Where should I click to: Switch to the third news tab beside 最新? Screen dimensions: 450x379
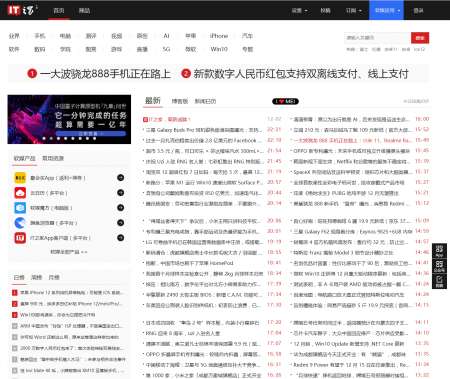pyautogui.click(x=205, y=101)
